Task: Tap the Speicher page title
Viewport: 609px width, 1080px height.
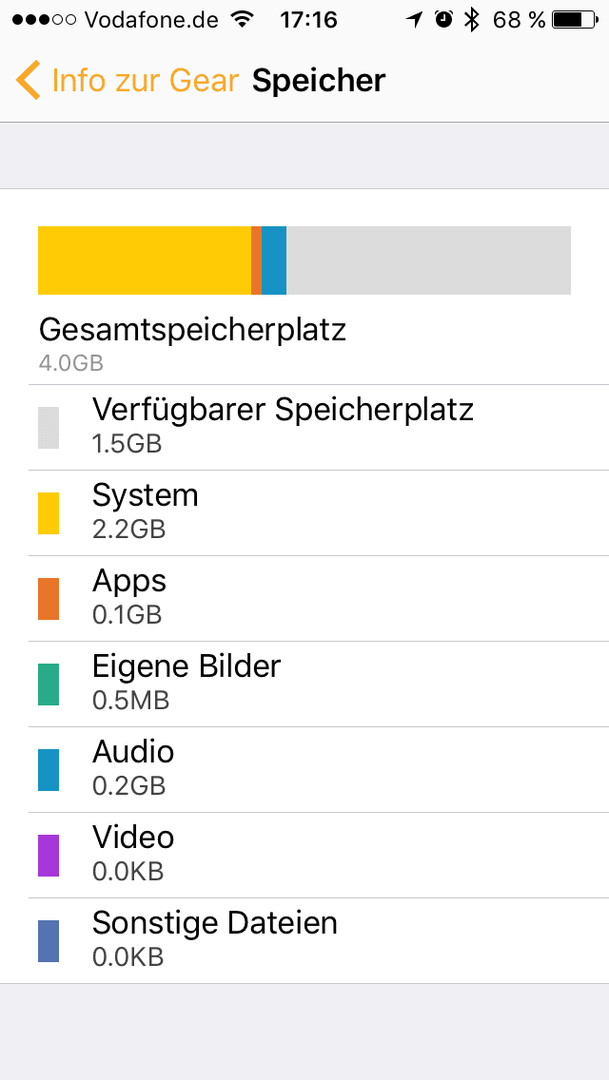Action: pyautogui.click(x=318, y=81)
